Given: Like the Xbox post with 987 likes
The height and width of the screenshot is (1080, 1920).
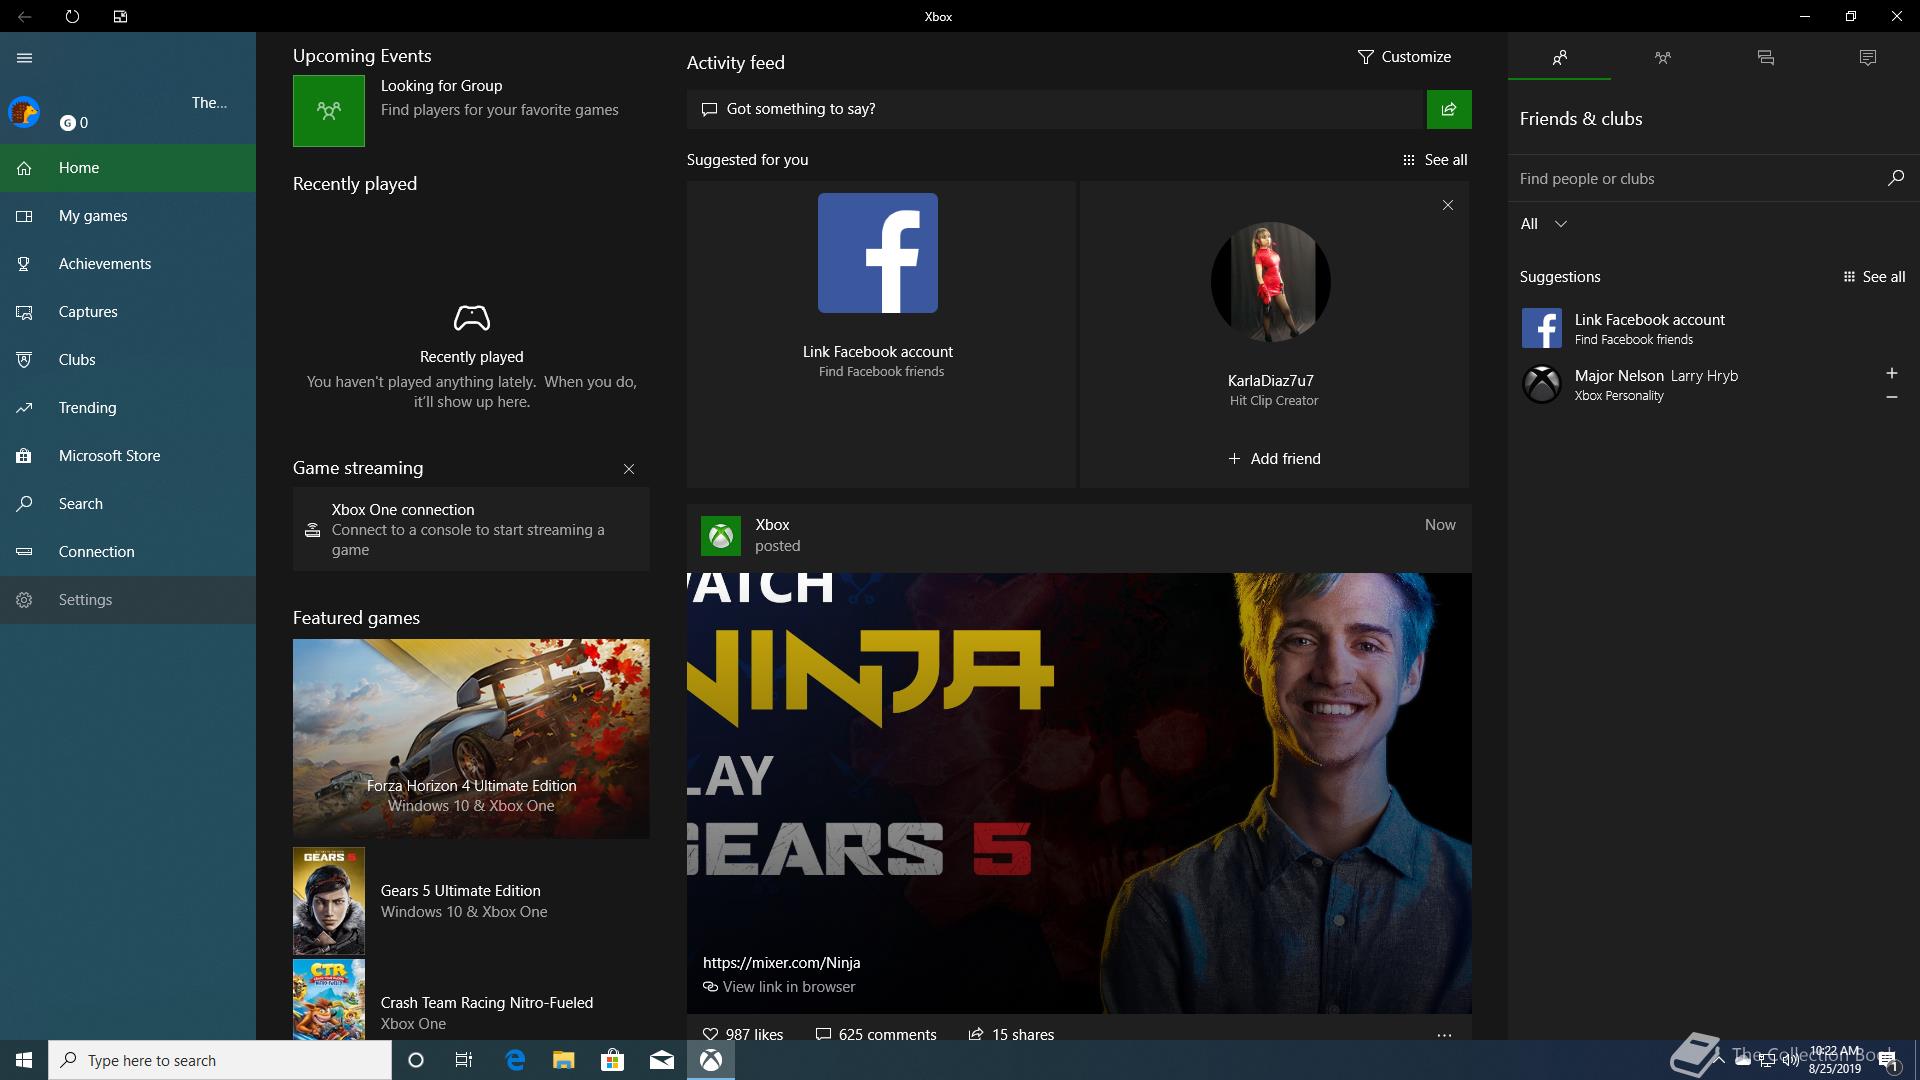Looking at the screenshot, I should (743, 1034).
